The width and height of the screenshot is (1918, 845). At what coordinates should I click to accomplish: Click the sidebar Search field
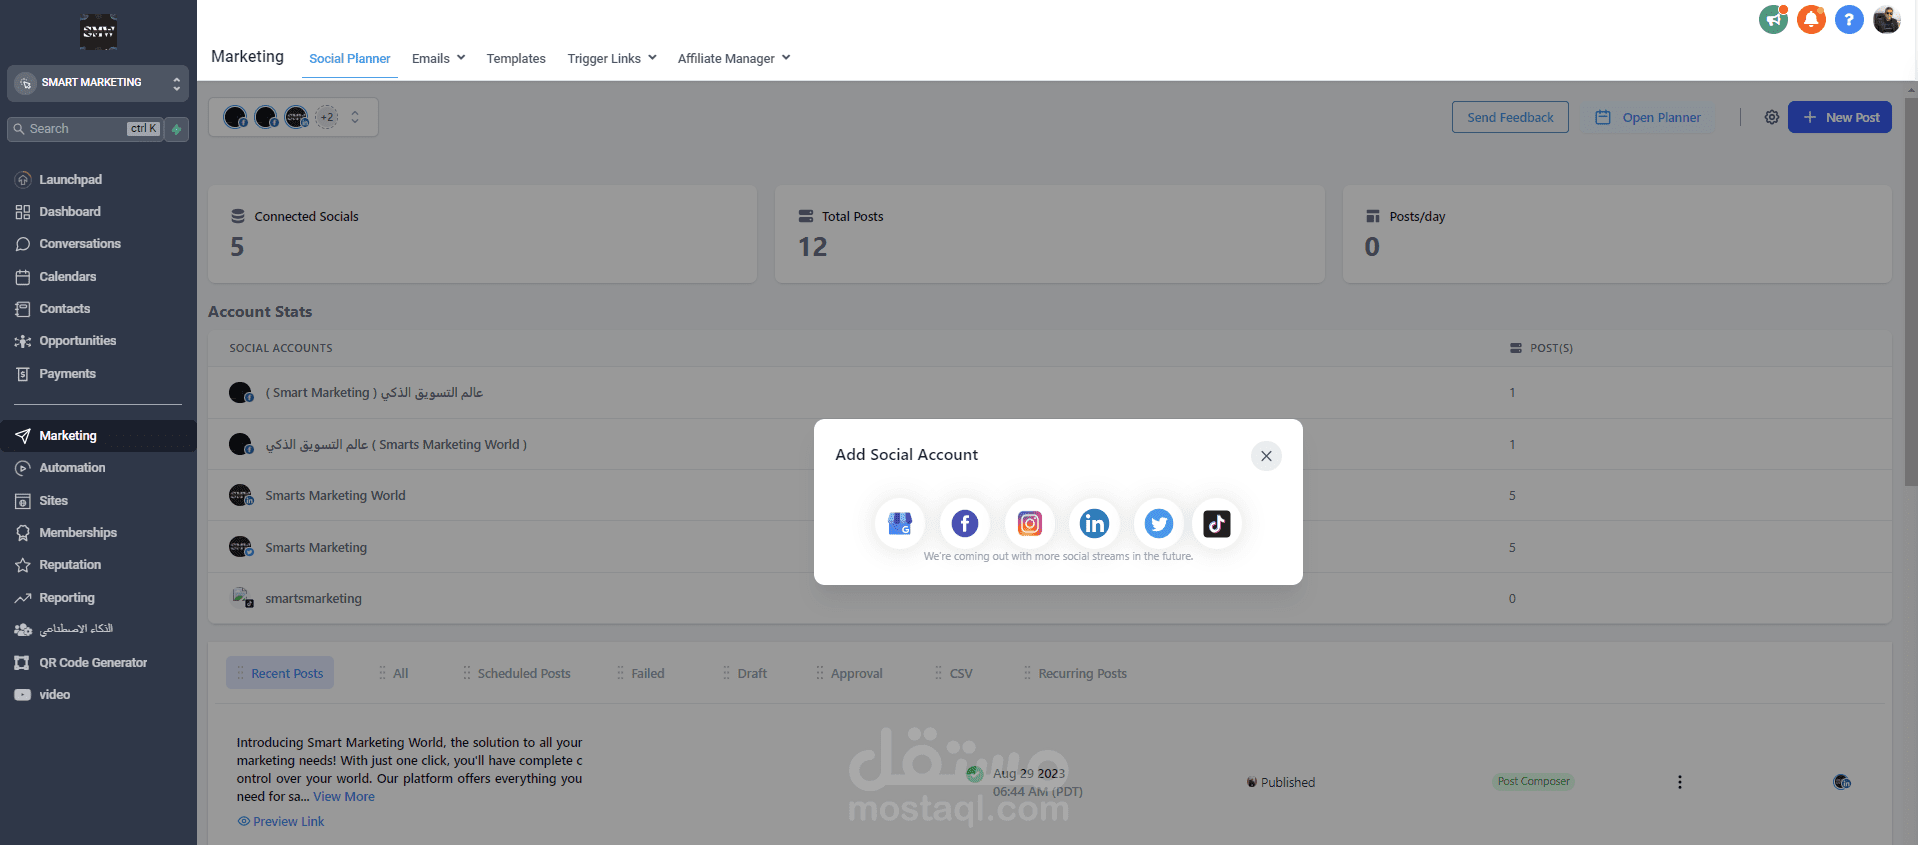85,129
